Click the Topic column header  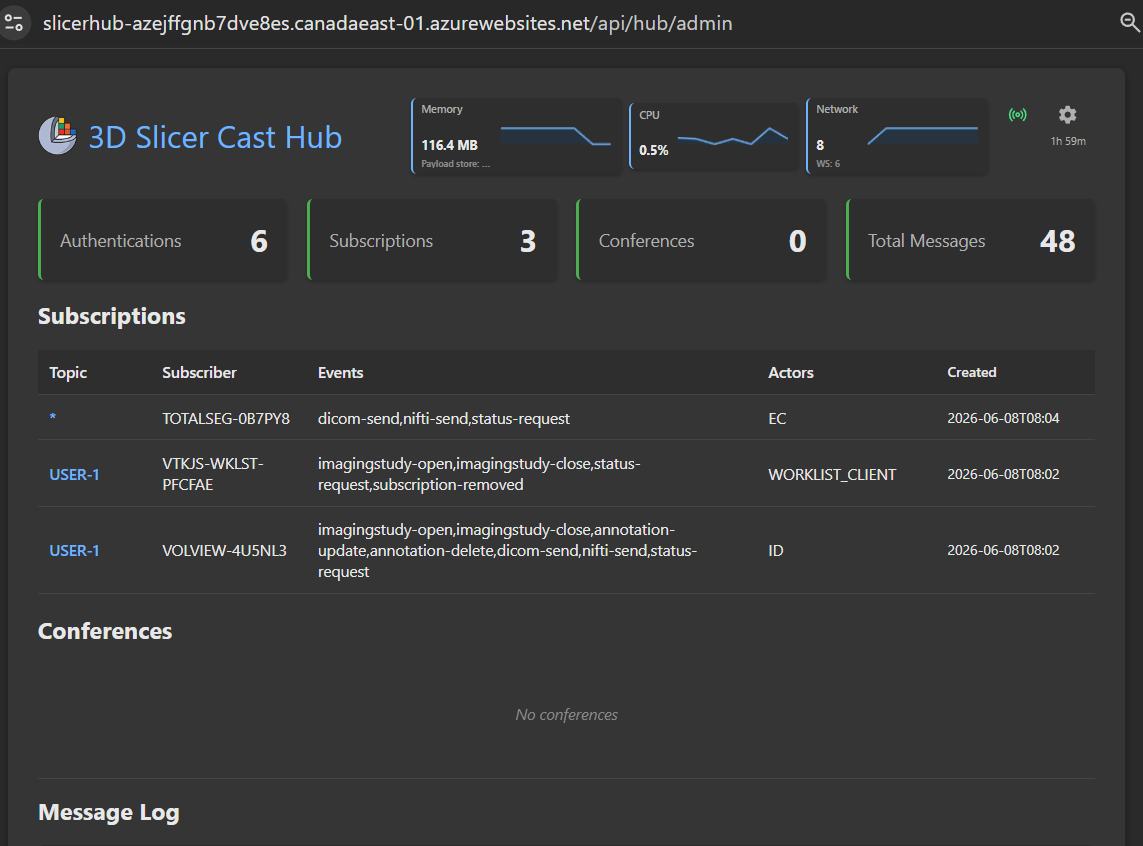68,372
